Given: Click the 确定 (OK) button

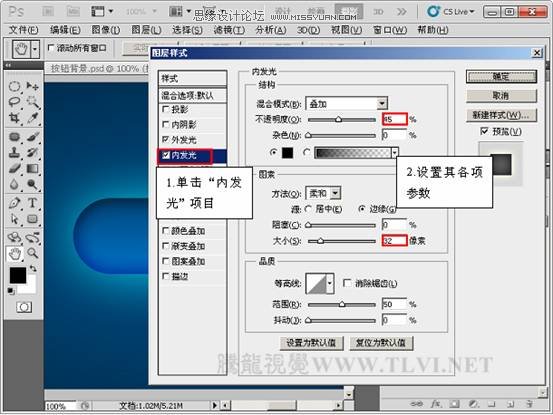Looking at the screenshot, I should tap(501, 77).
